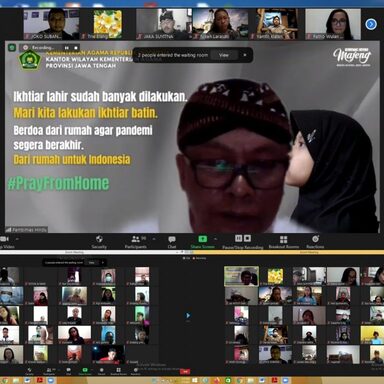Image resolution: width=384 pixels, height=384 pixels.
Task: Go to next gallery page in lower-left window
Action: point(188,315)
